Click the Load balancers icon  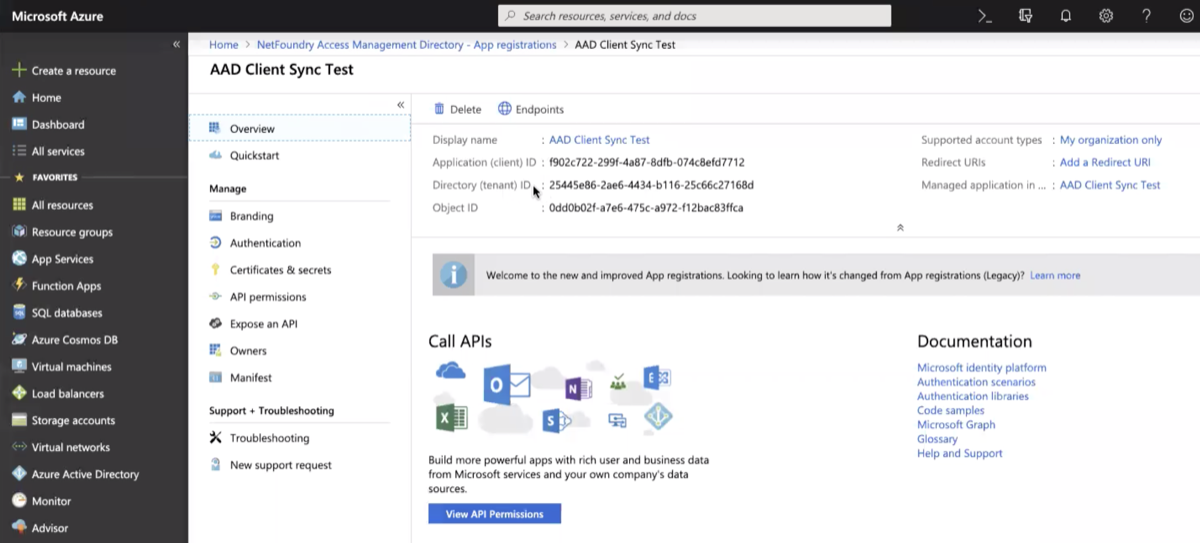click(x=19, y=394)
